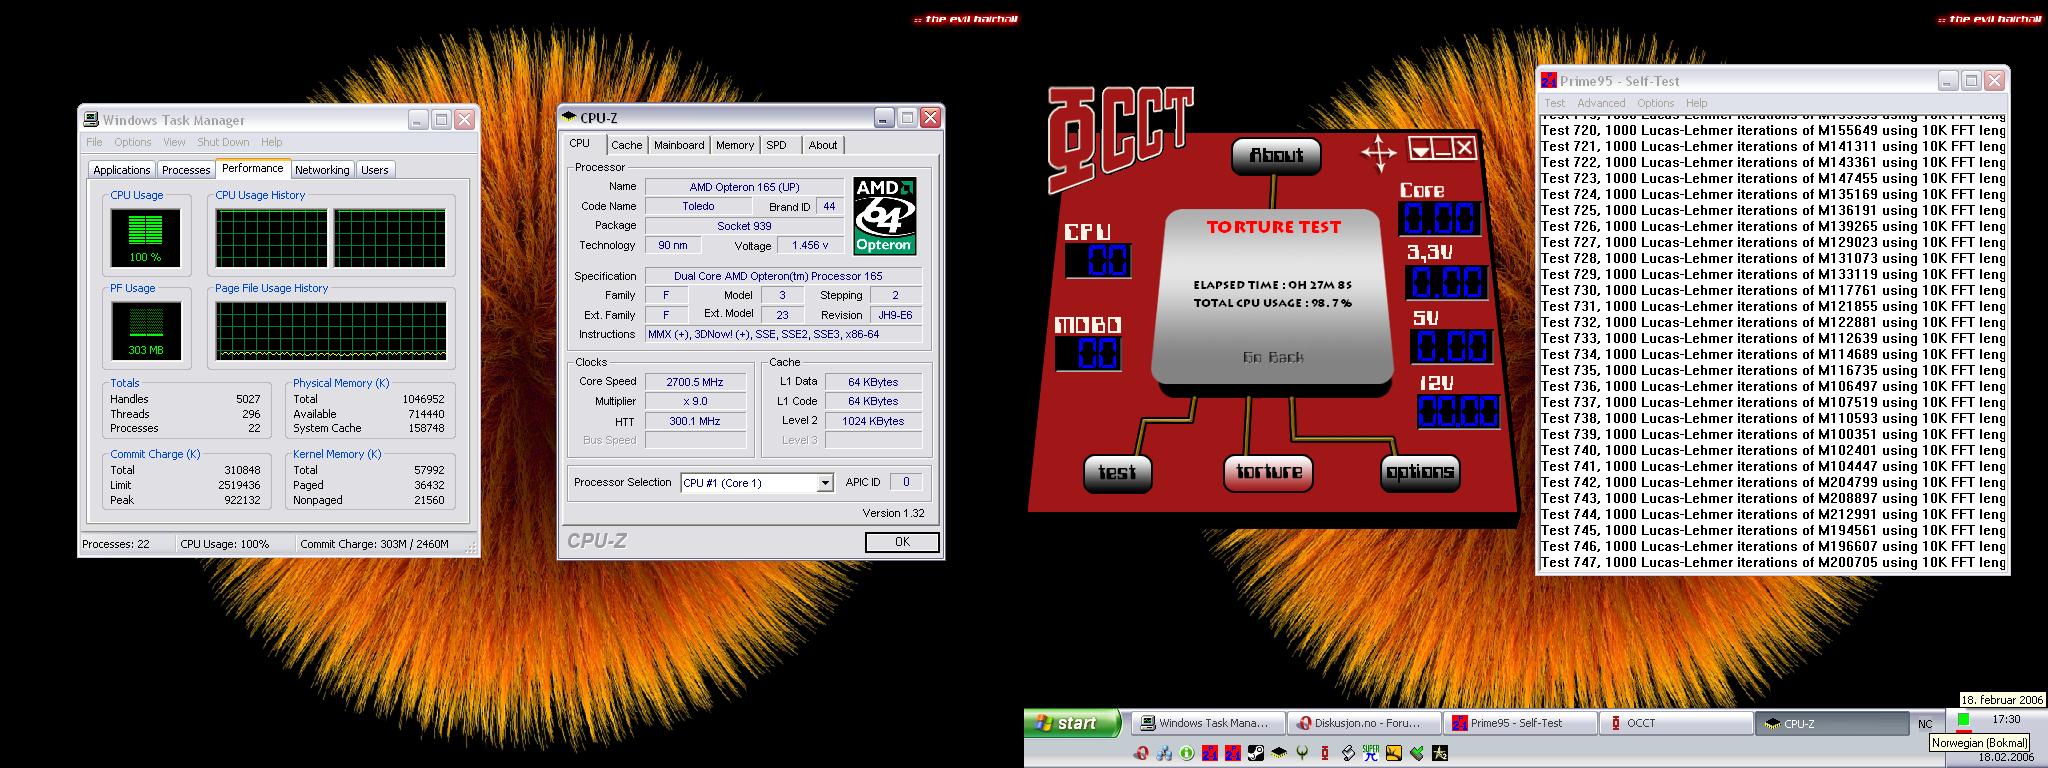Open the Processor Selection dropdown in CPU-Z
Screen dimensions: 2048x768
(825, 483)
